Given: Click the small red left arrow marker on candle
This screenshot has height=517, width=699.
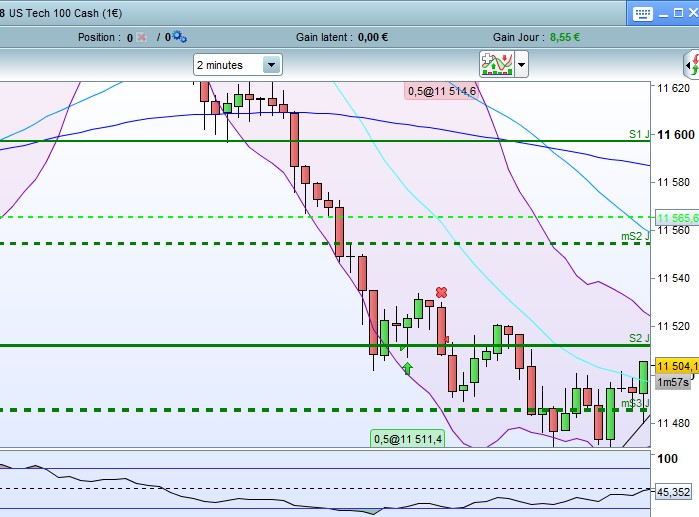Looking at the screenshot, I should 446,340.
